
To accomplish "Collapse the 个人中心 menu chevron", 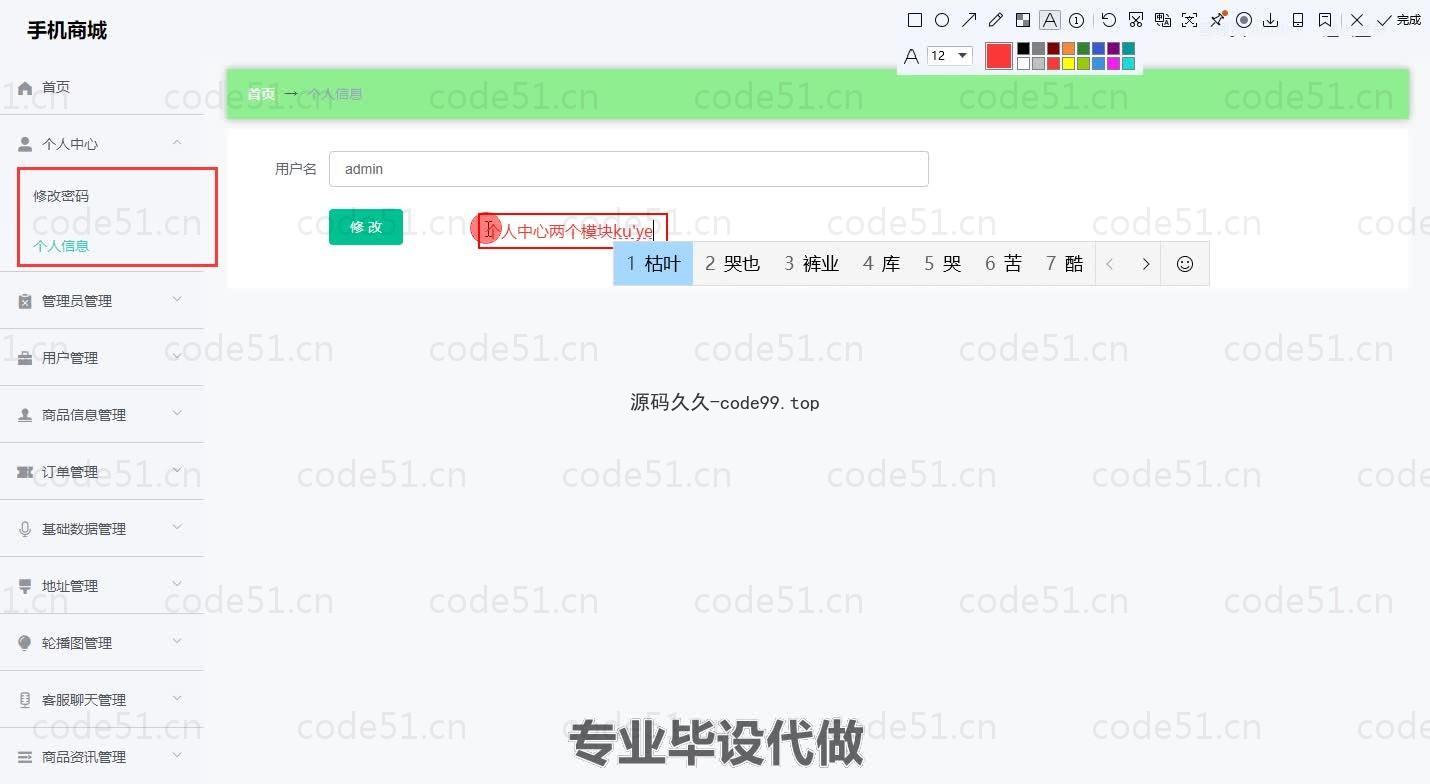I will [x=177, y=143].
